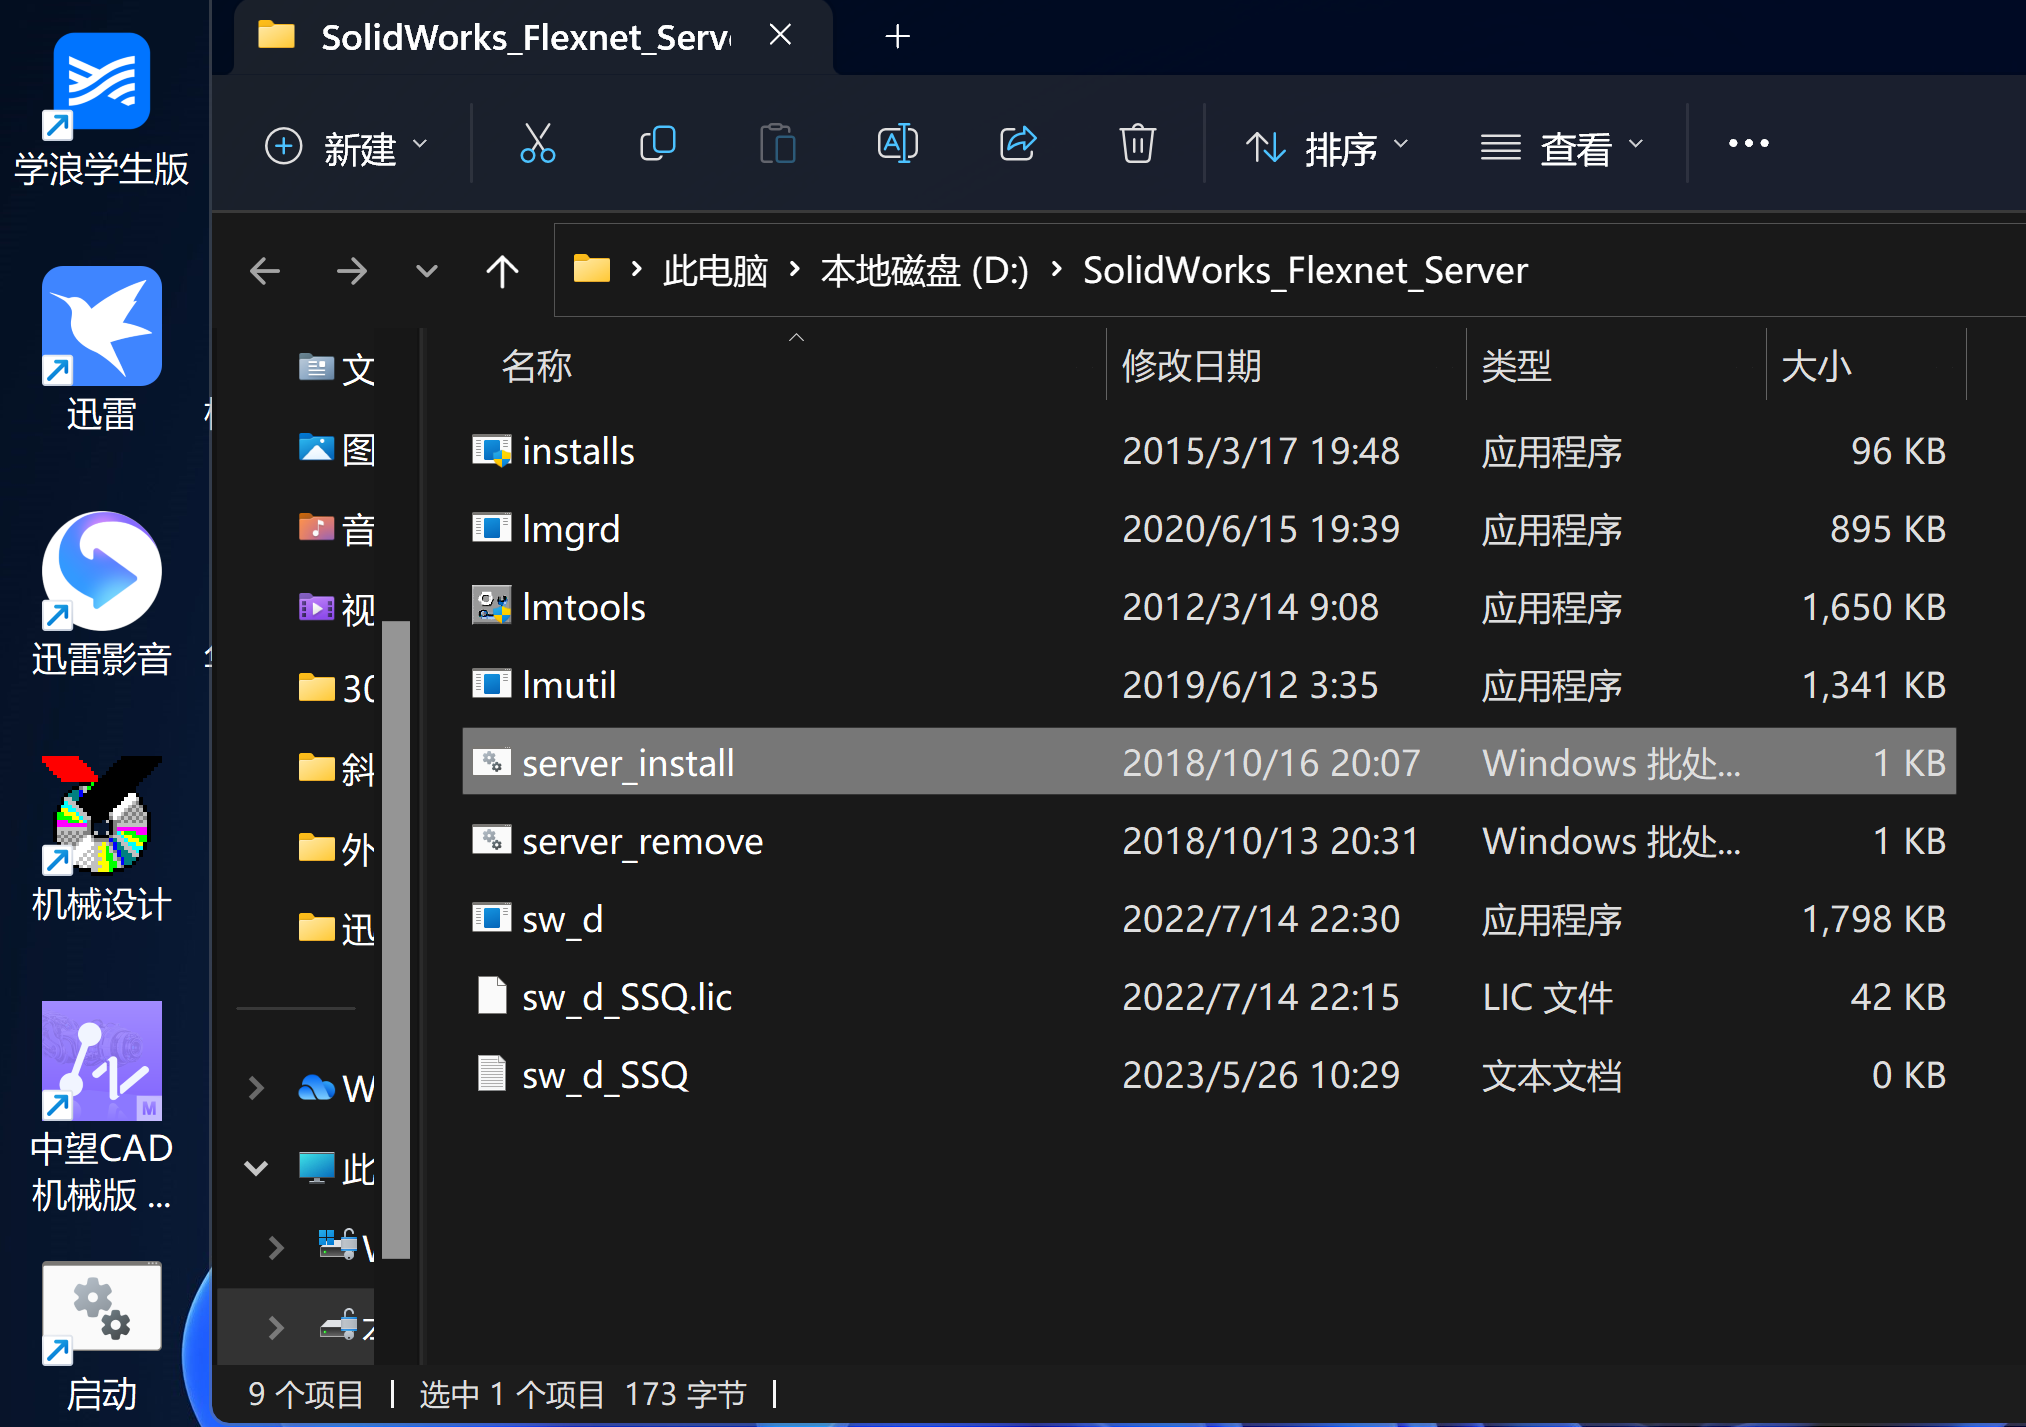Open 中望CAD机械版 desktop shortcut
Image resolution: width=2026 pixels, height=1427 pixels.
[x=101, y=1108]
